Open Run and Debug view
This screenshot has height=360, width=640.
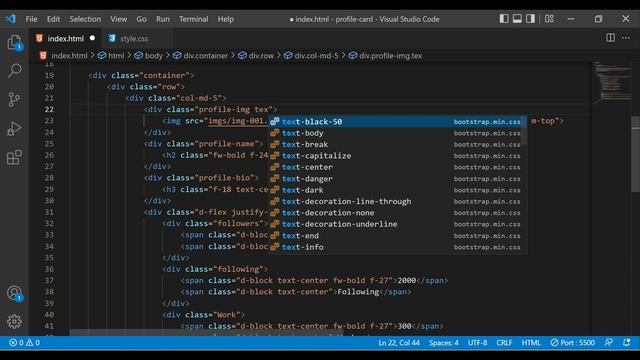point(14,128)
